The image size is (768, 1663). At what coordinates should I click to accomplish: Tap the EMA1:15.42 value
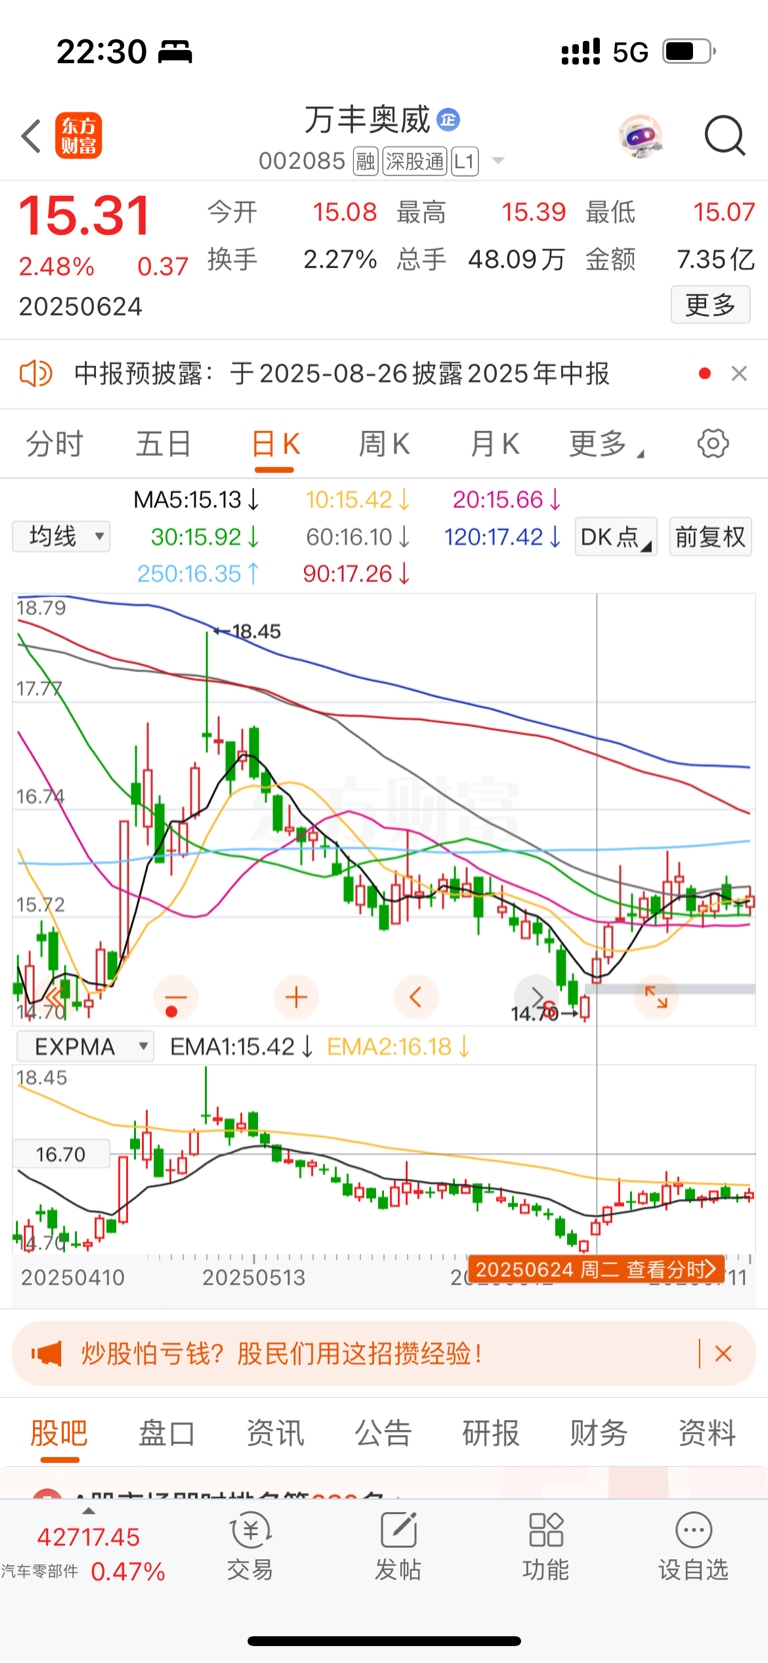pyautogui.click(x=242, y=1047)
